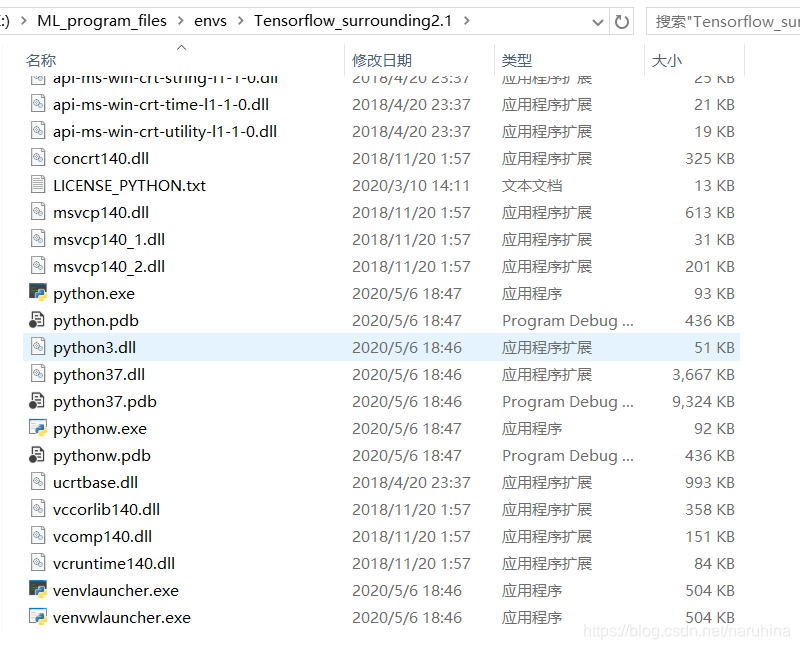Select the vcruntime140.dll file name

point(114,564)
